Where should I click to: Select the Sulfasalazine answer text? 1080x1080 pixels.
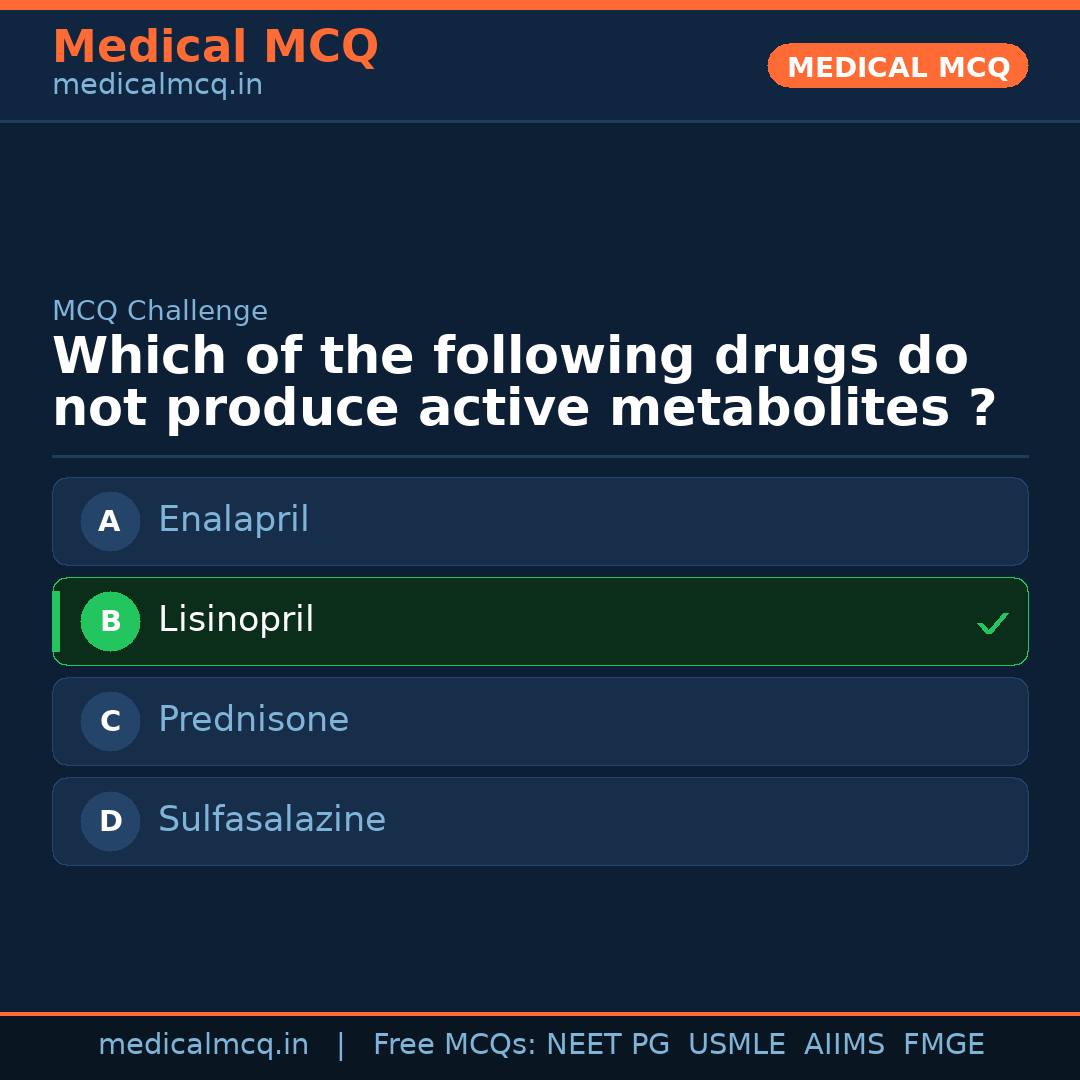coord(272,820)
